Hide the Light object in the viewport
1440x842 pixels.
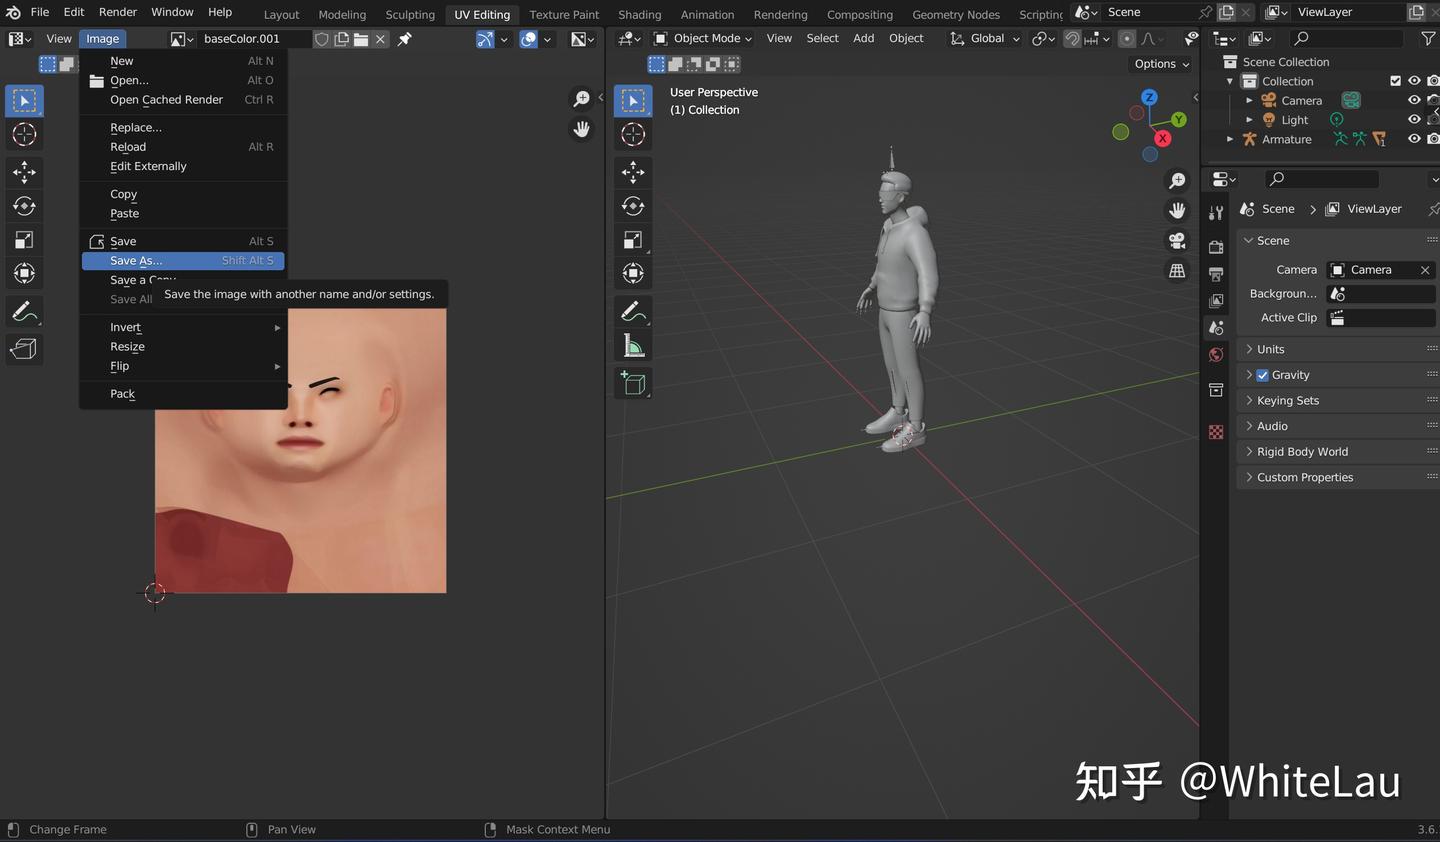1414,119
